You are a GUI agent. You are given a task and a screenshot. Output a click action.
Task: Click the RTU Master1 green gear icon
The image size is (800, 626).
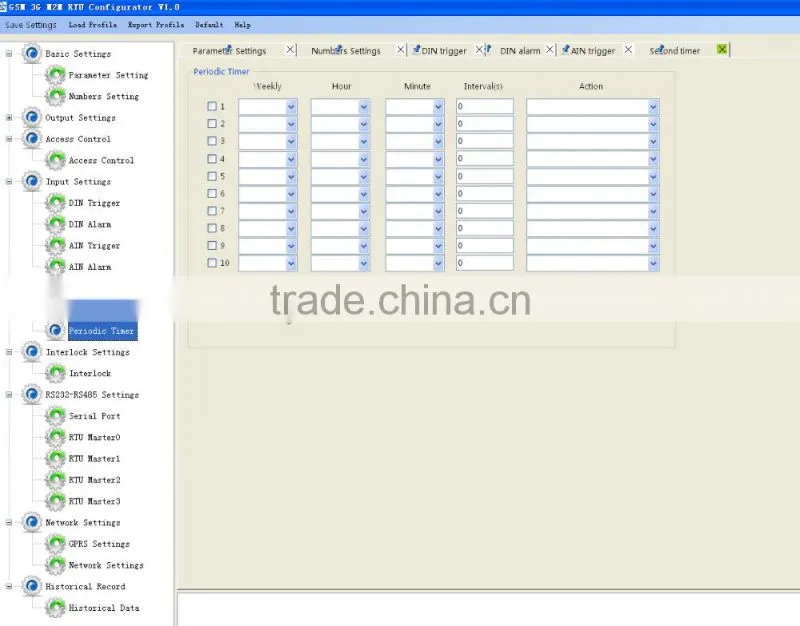point(55,458)
